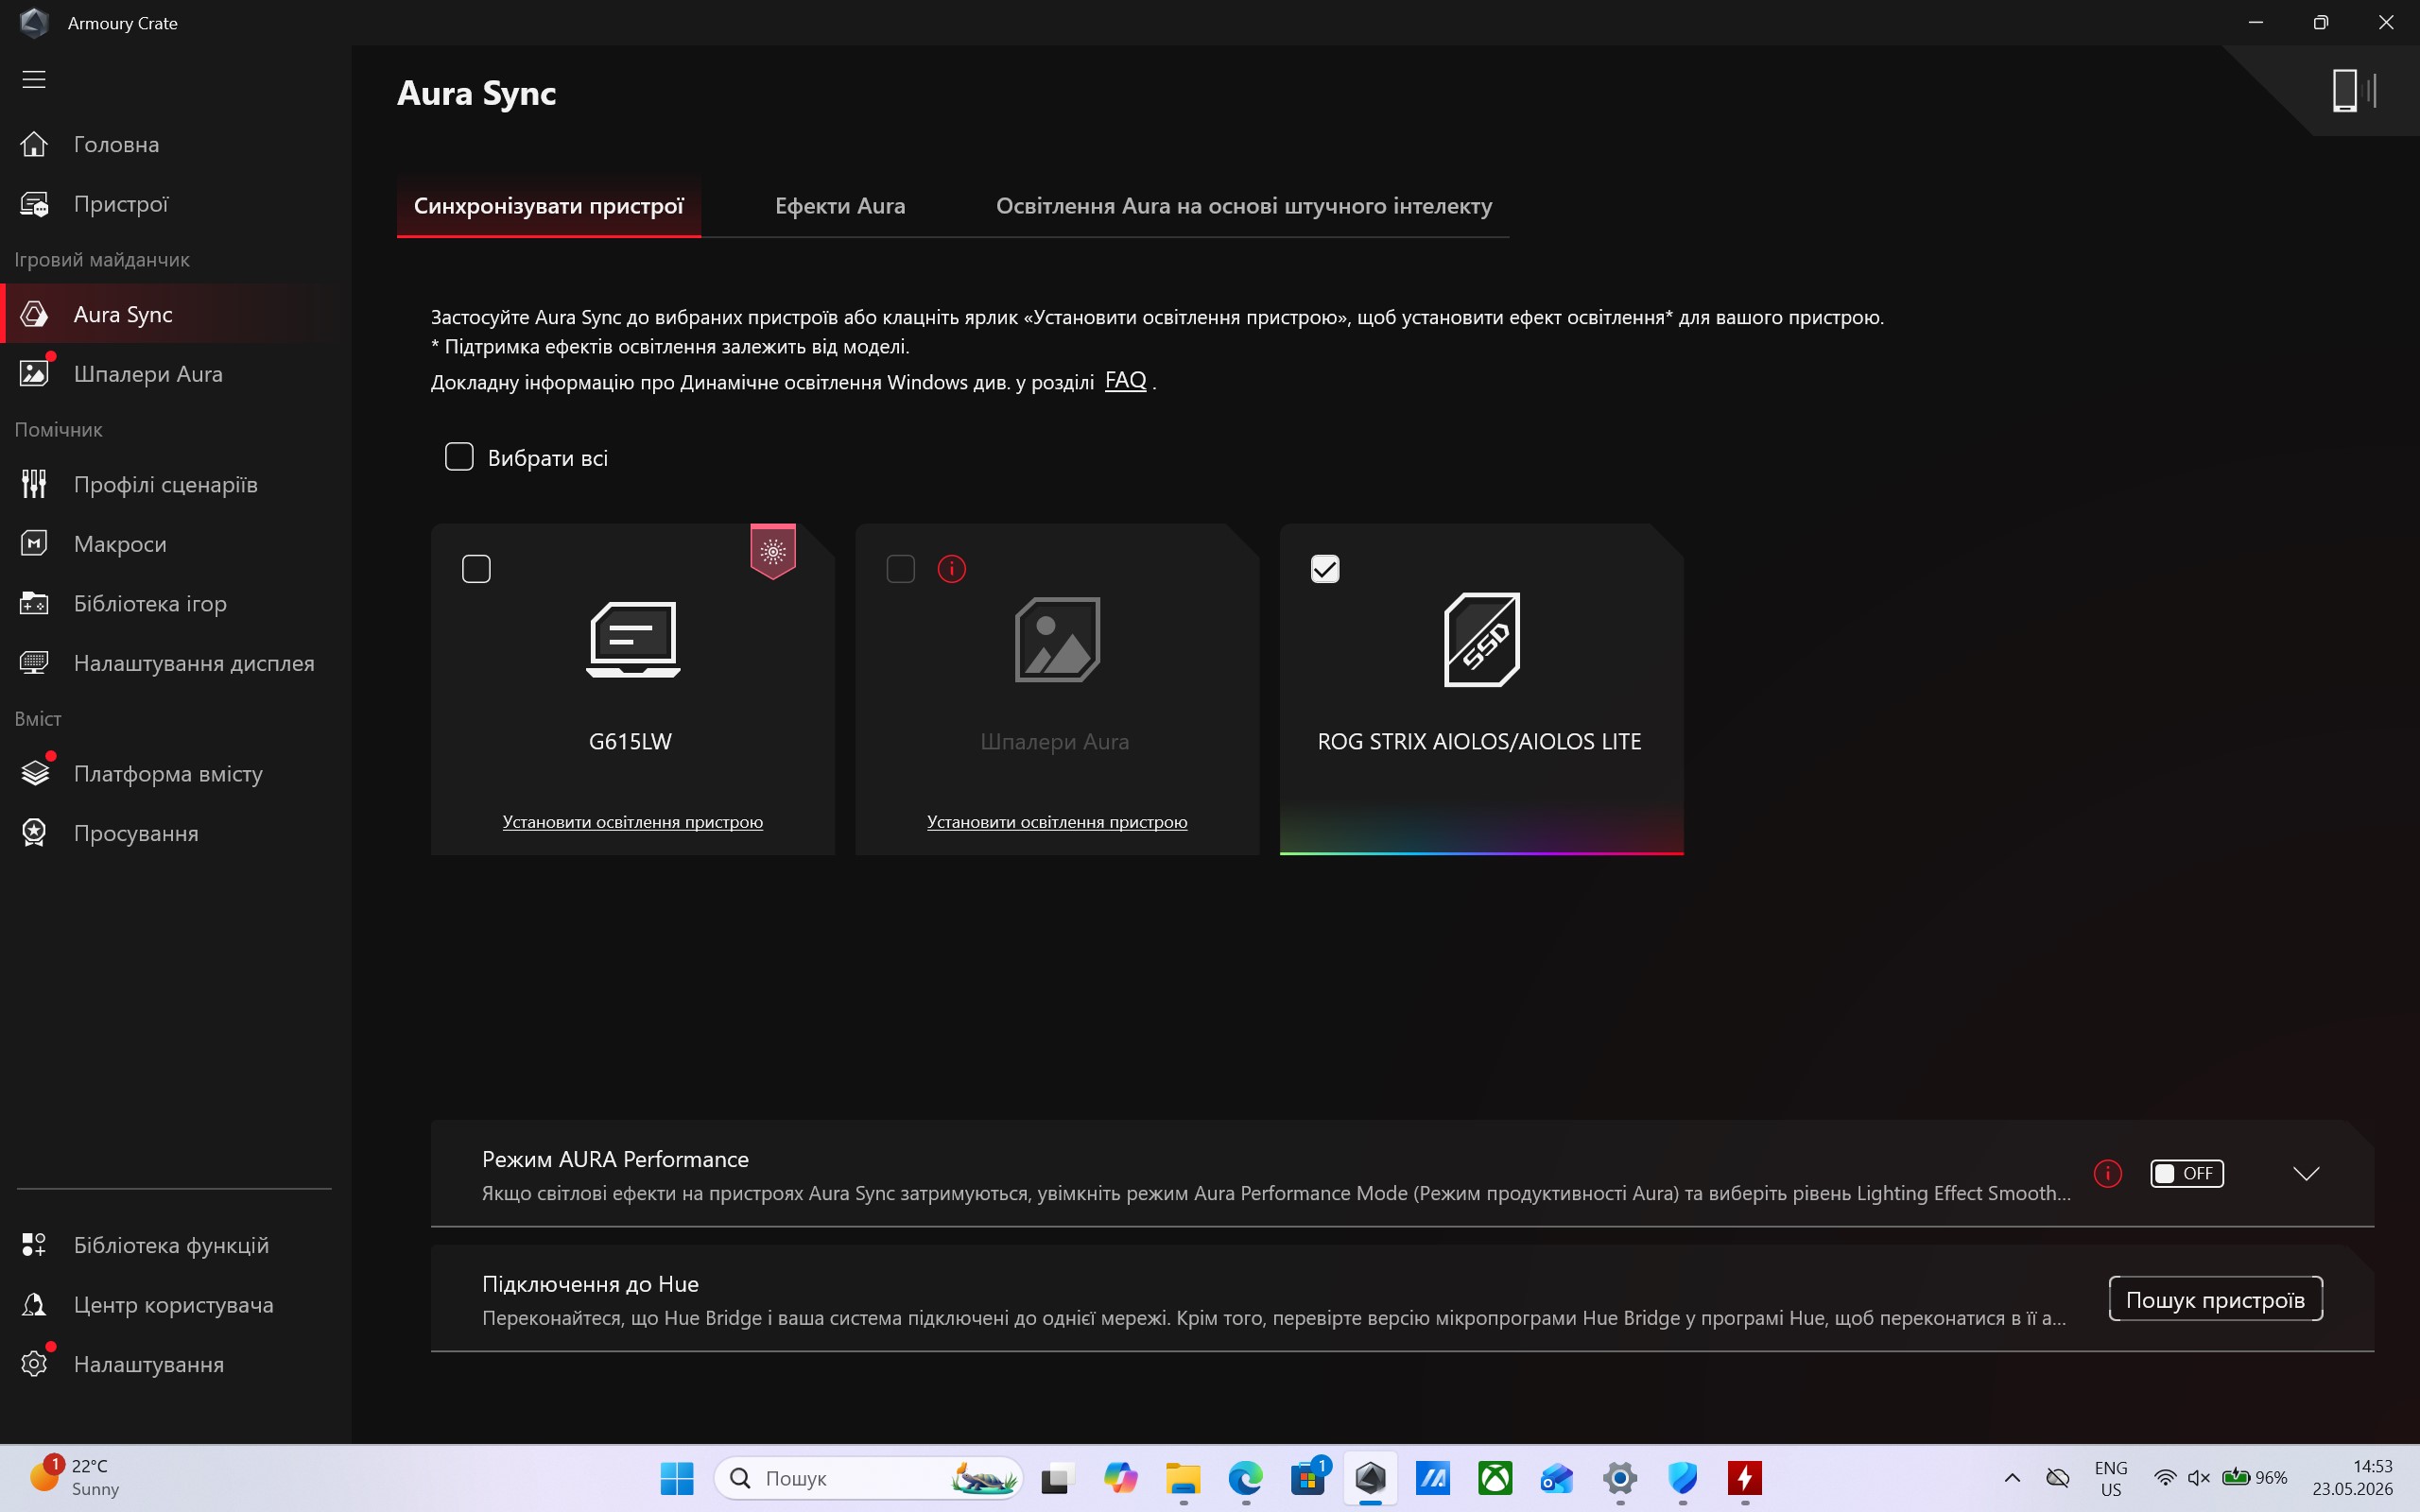Click the ROG STRIX AIOLOS SSD icon

click(x=1481, y=640)
